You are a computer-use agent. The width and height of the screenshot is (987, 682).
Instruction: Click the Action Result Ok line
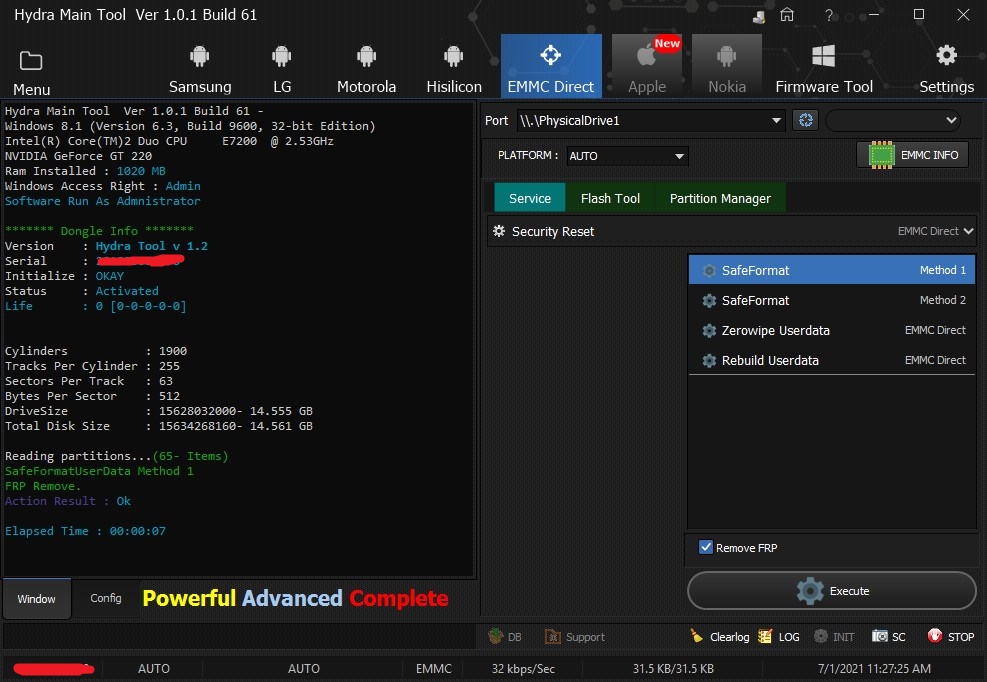pos(68,501)
